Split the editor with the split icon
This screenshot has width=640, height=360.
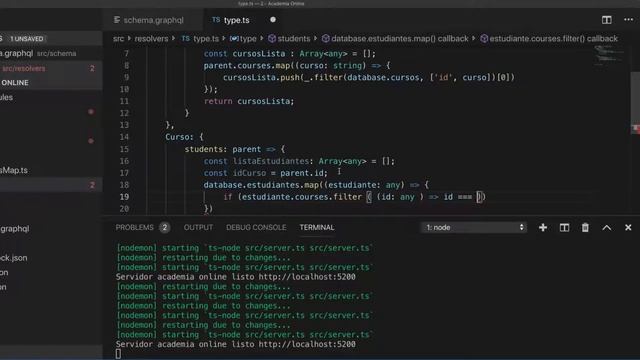click(607, 20)
